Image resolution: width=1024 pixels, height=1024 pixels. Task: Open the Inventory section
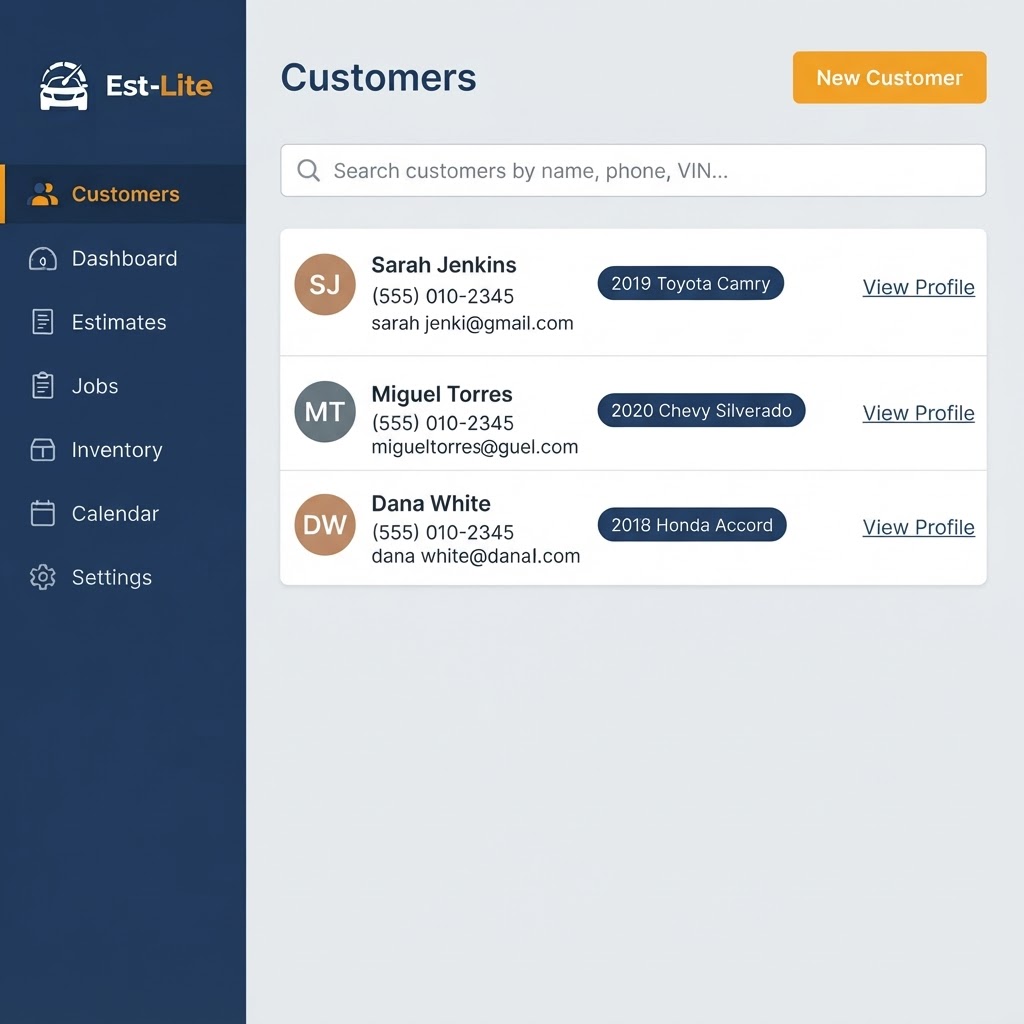tap(123, 449)
